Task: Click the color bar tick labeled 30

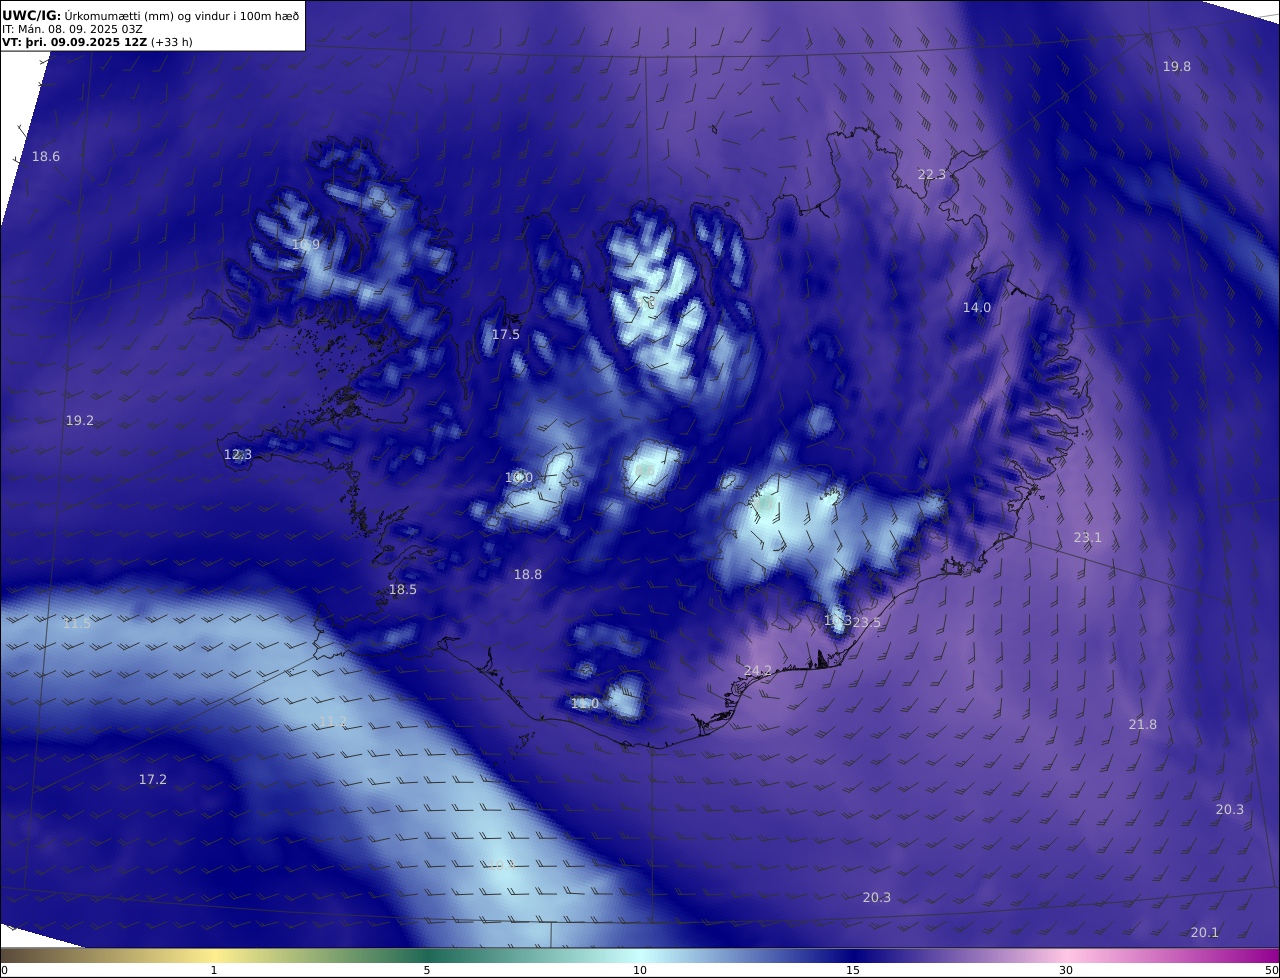Action: [x=1066, y=970]
